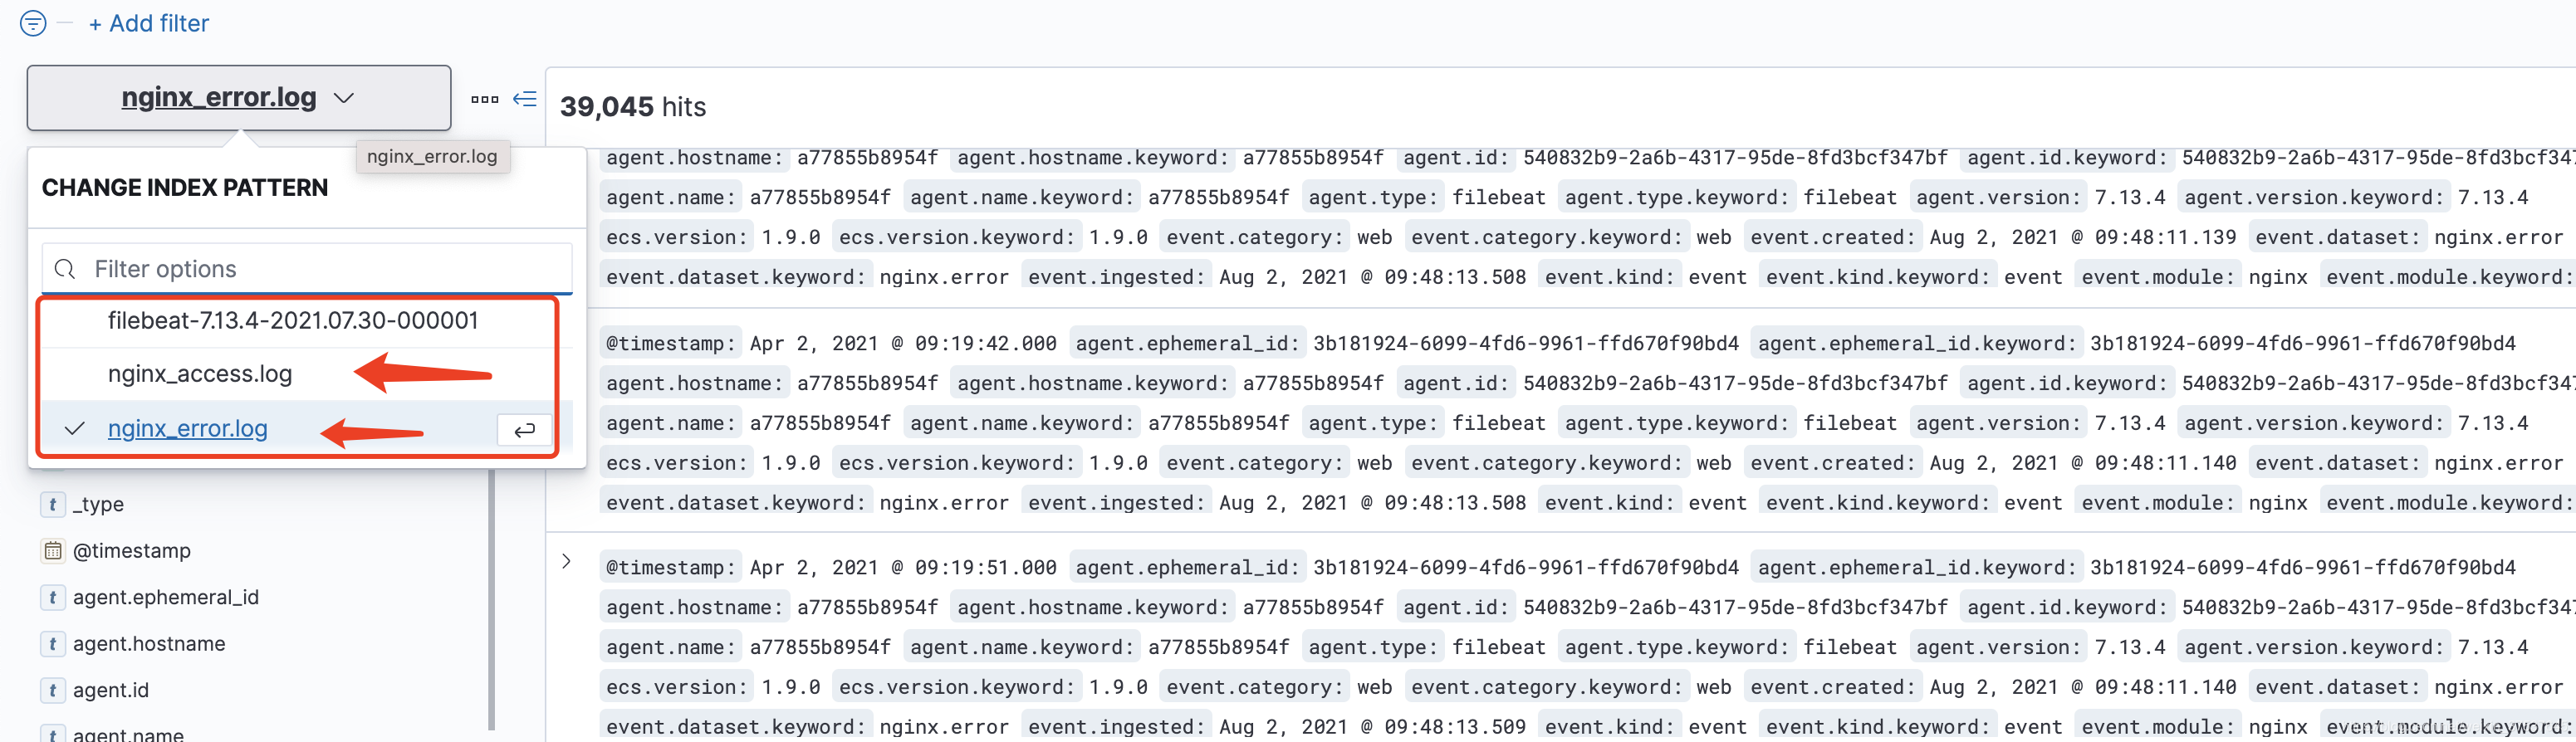The width and height of the screenshot is (2576, 742).
Task: Open the nginx_error.log index pattern dropdown
Action: coord(239,98)
